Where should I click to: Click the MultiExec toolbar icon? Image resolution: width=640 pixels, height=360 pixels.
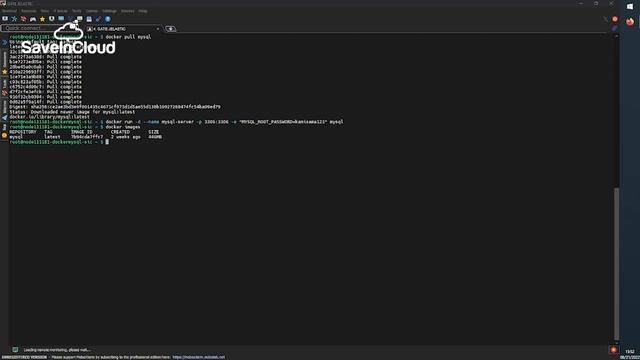(71, 19)
